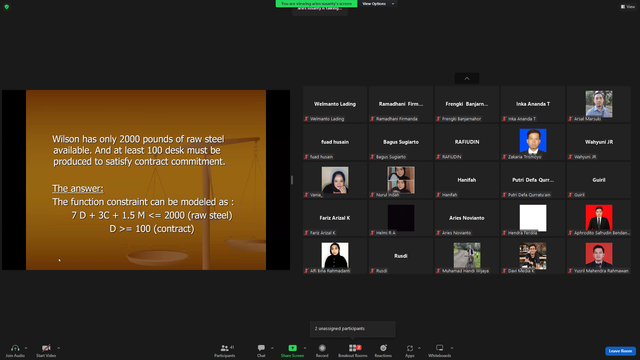The width and height of the screenshot is (640, 360).
Task: Select Vania's video thumbnail
Action: (335, 180)
